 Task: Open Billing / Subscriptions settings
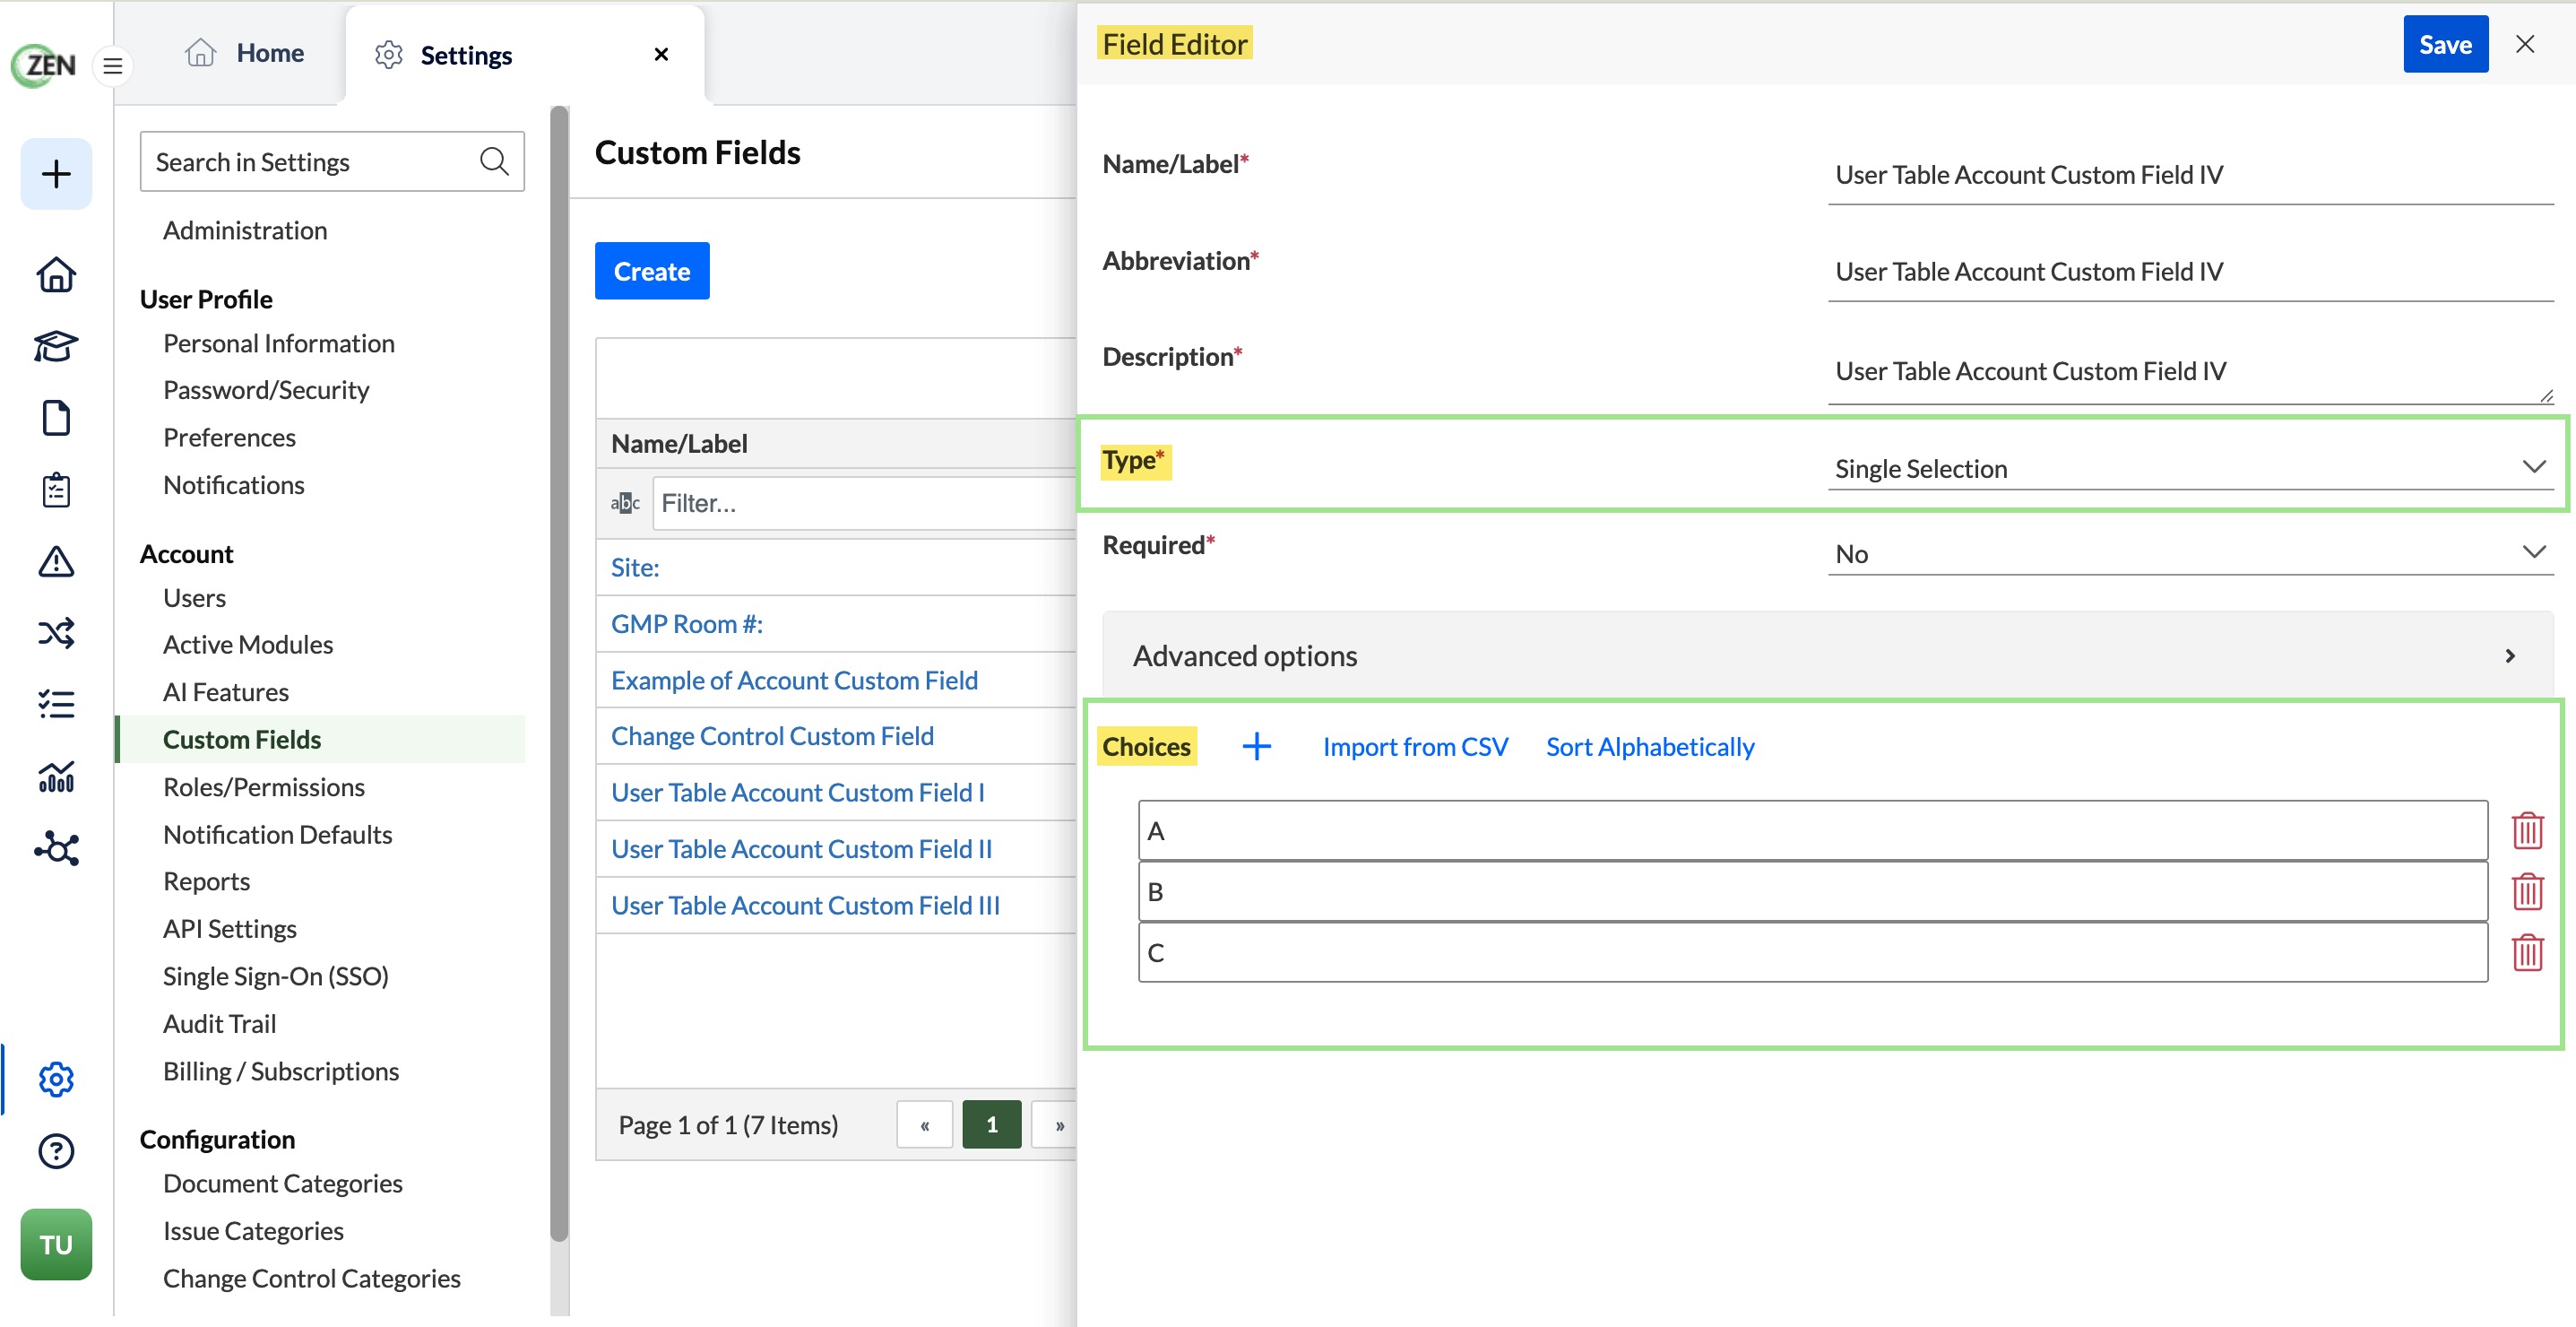click(x=281, y=1071)
